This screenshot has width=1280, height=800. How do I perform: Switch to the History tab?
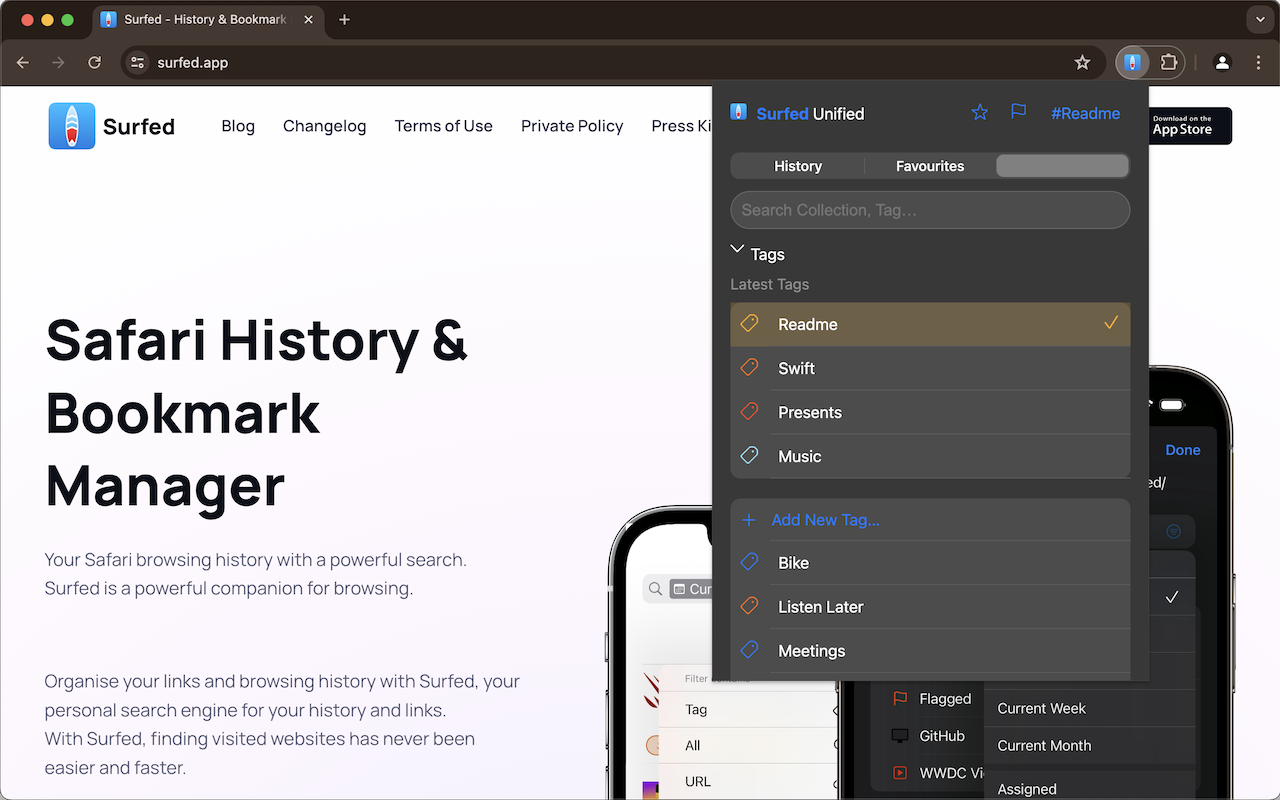coord(798,166)
